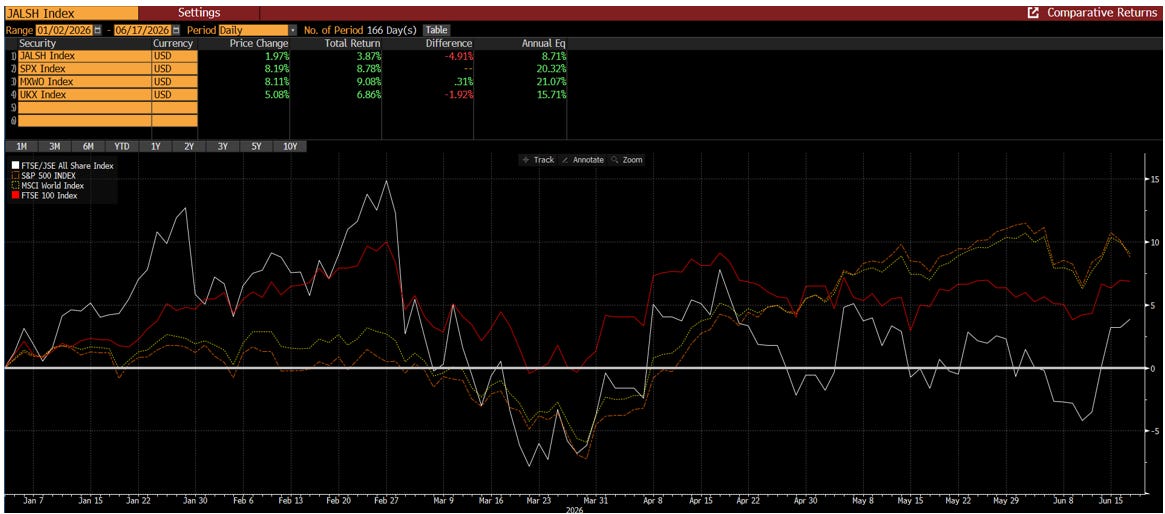1165x514 pixels.
Task: Select the JALSH Index security row
Action: (83, 56)
